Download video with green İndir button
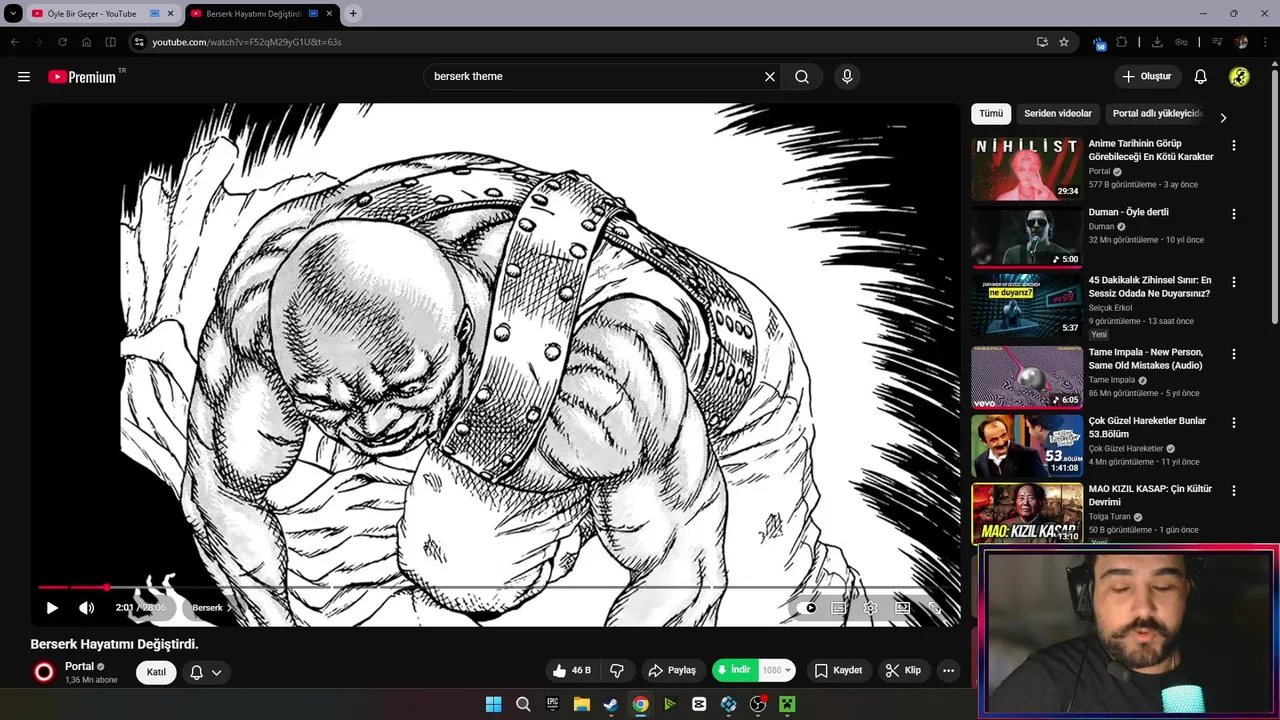 (735, 670)
